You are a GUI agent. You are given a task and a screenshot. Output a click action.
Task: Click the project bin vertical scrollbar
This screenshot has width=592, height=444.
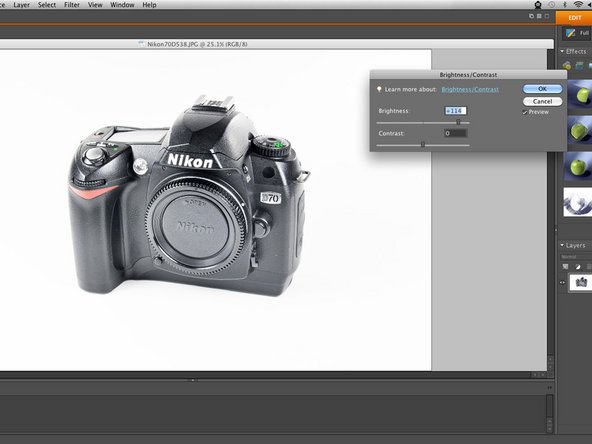click(550, 413)
